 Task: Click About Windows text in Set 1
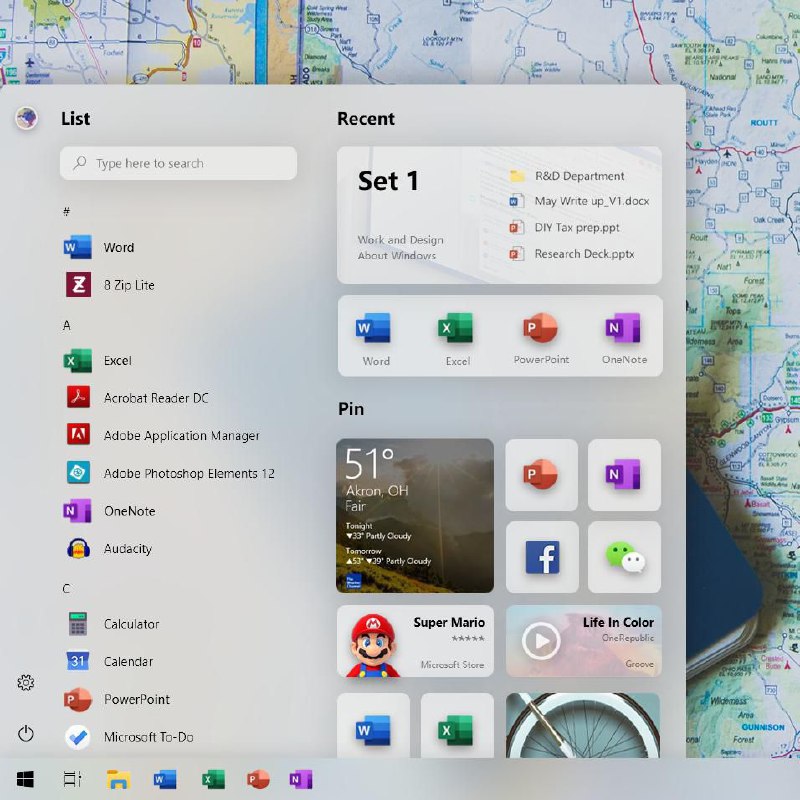pyautogui.click(x=396, y=255)
